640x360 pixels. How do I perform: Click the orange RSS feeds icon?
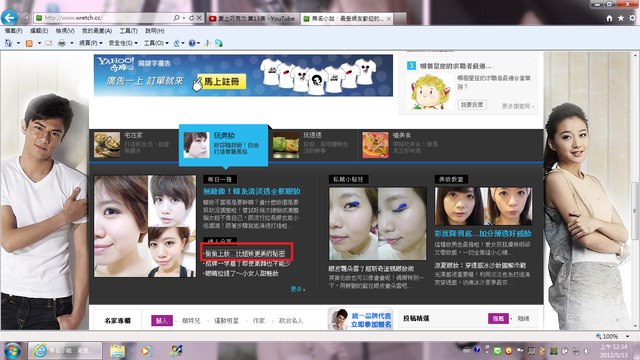pos(29,43)
